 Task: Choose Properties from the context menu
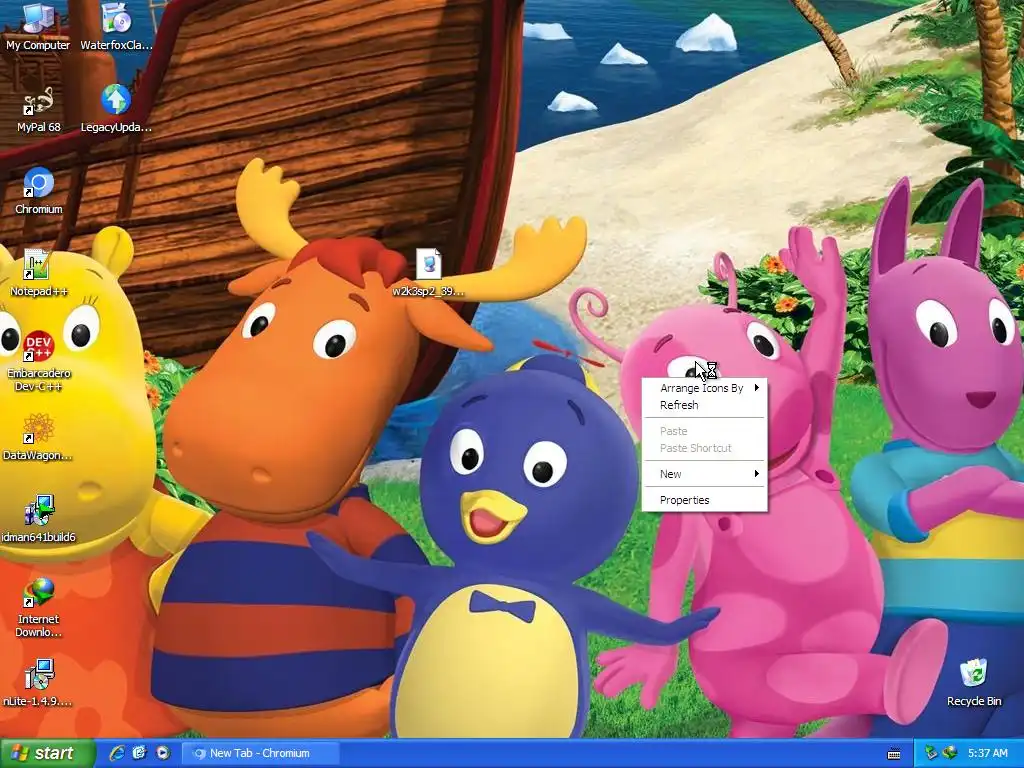705,500
